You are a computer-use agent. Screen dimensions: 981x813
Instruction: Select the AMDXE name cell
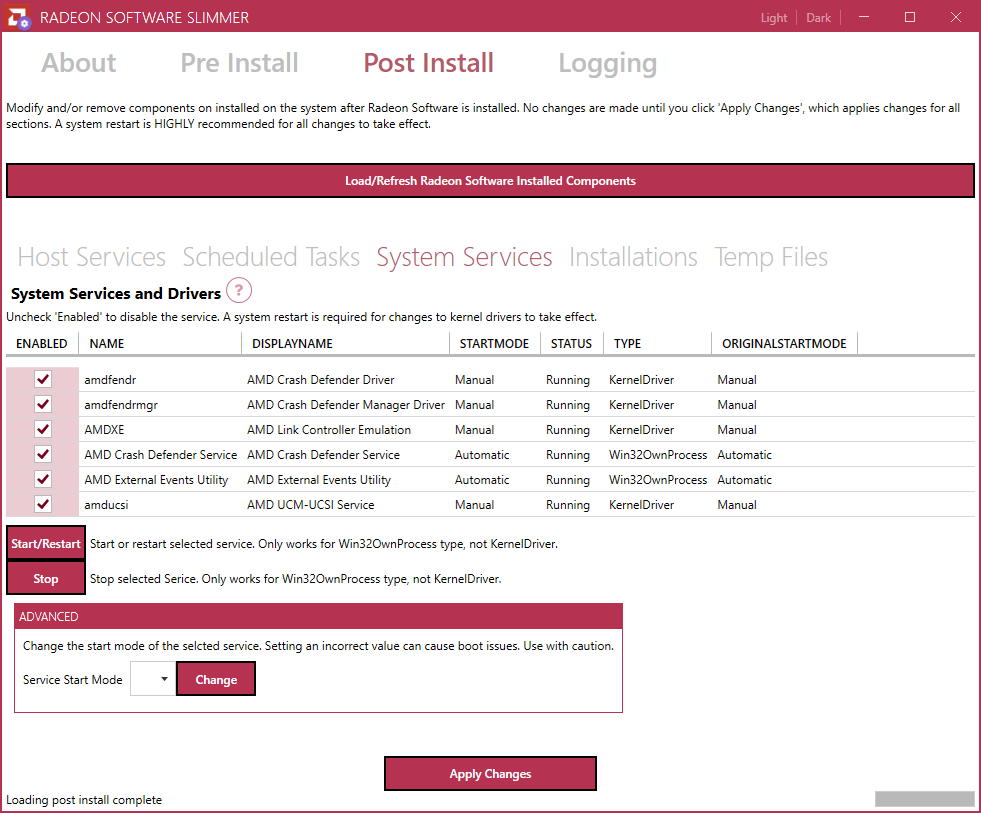tap(104, 430)
